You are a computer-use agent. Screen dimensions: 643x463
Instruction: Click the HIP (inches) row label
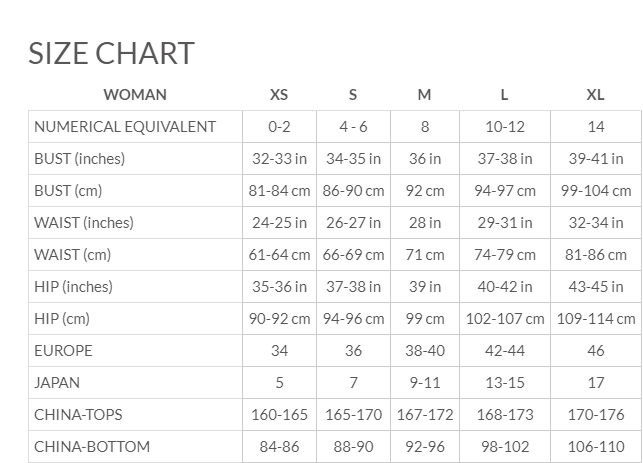pos(73,287)
